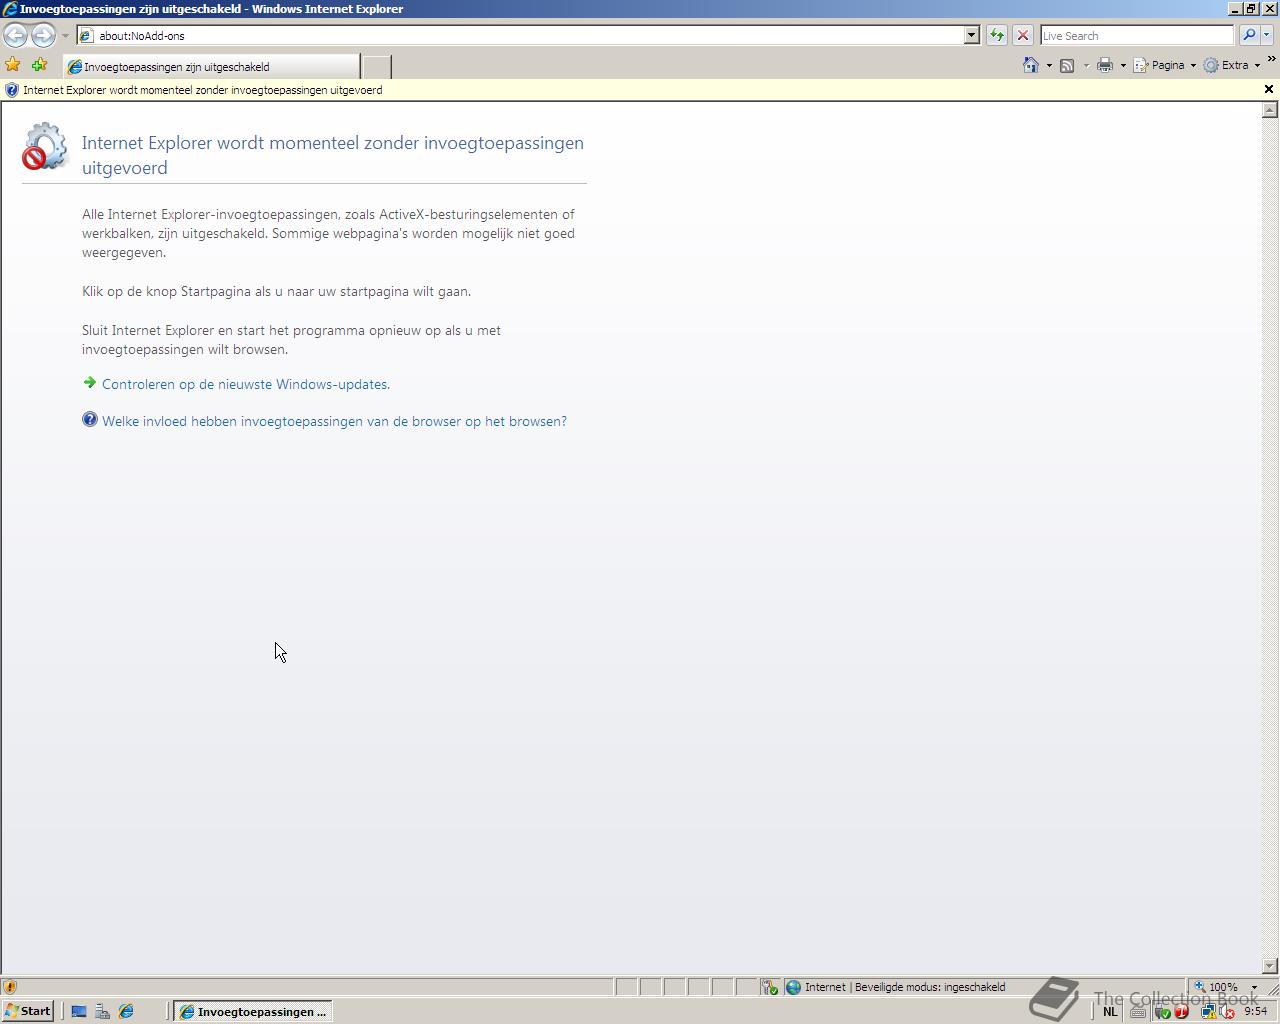Click the RSS feeds icon
This screenshot has height=1024, width=1280.
pyautogui.click(x=1067, y=65)
